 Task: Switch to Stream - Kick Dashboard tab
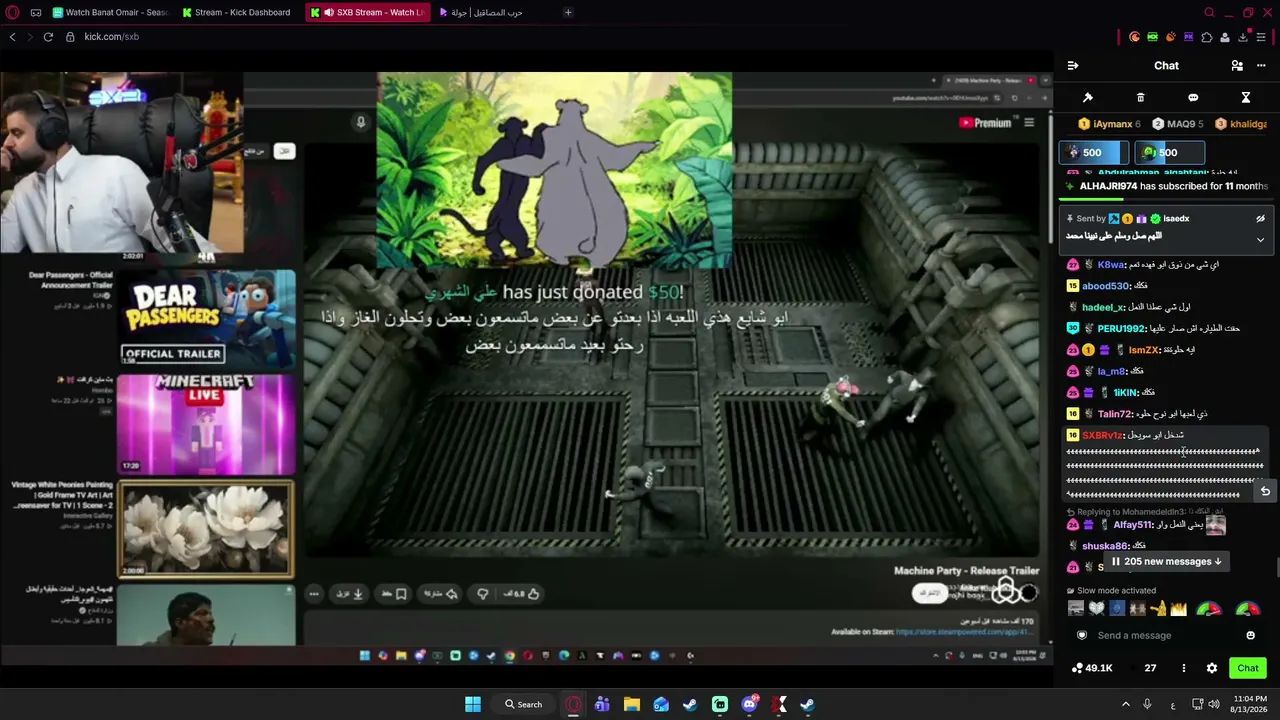238,13
